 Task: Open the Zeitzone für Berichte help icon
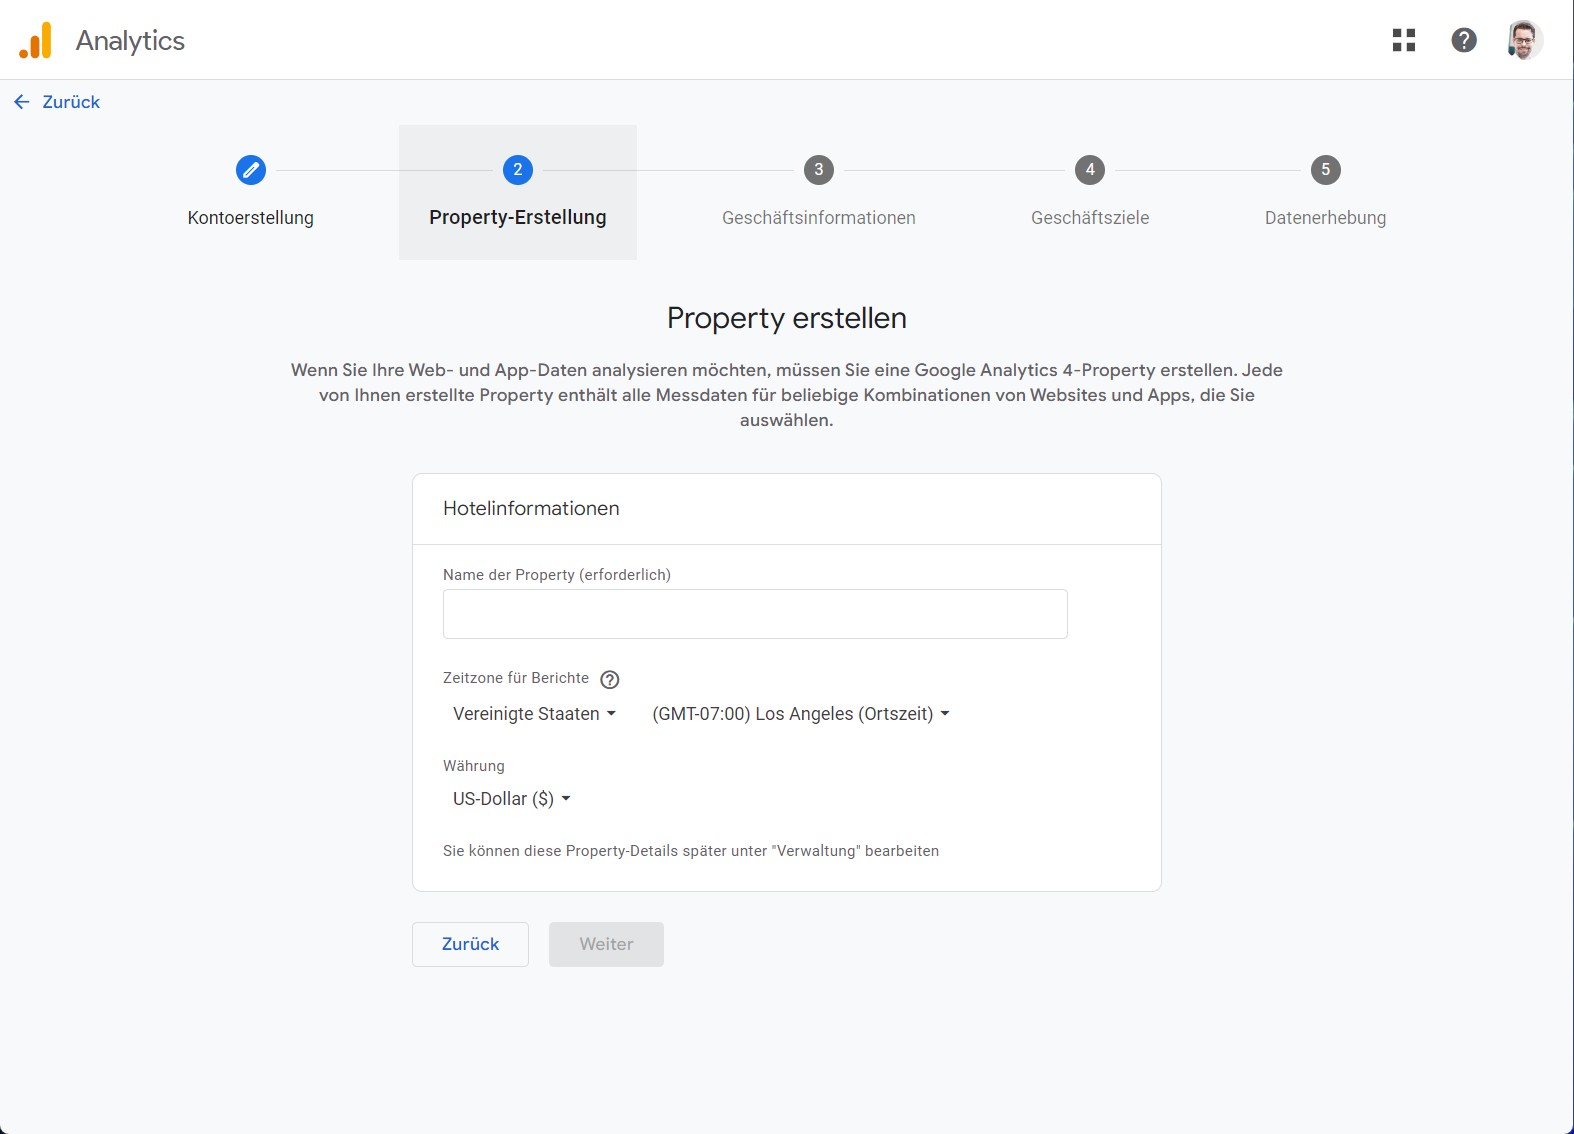(610, 680)
